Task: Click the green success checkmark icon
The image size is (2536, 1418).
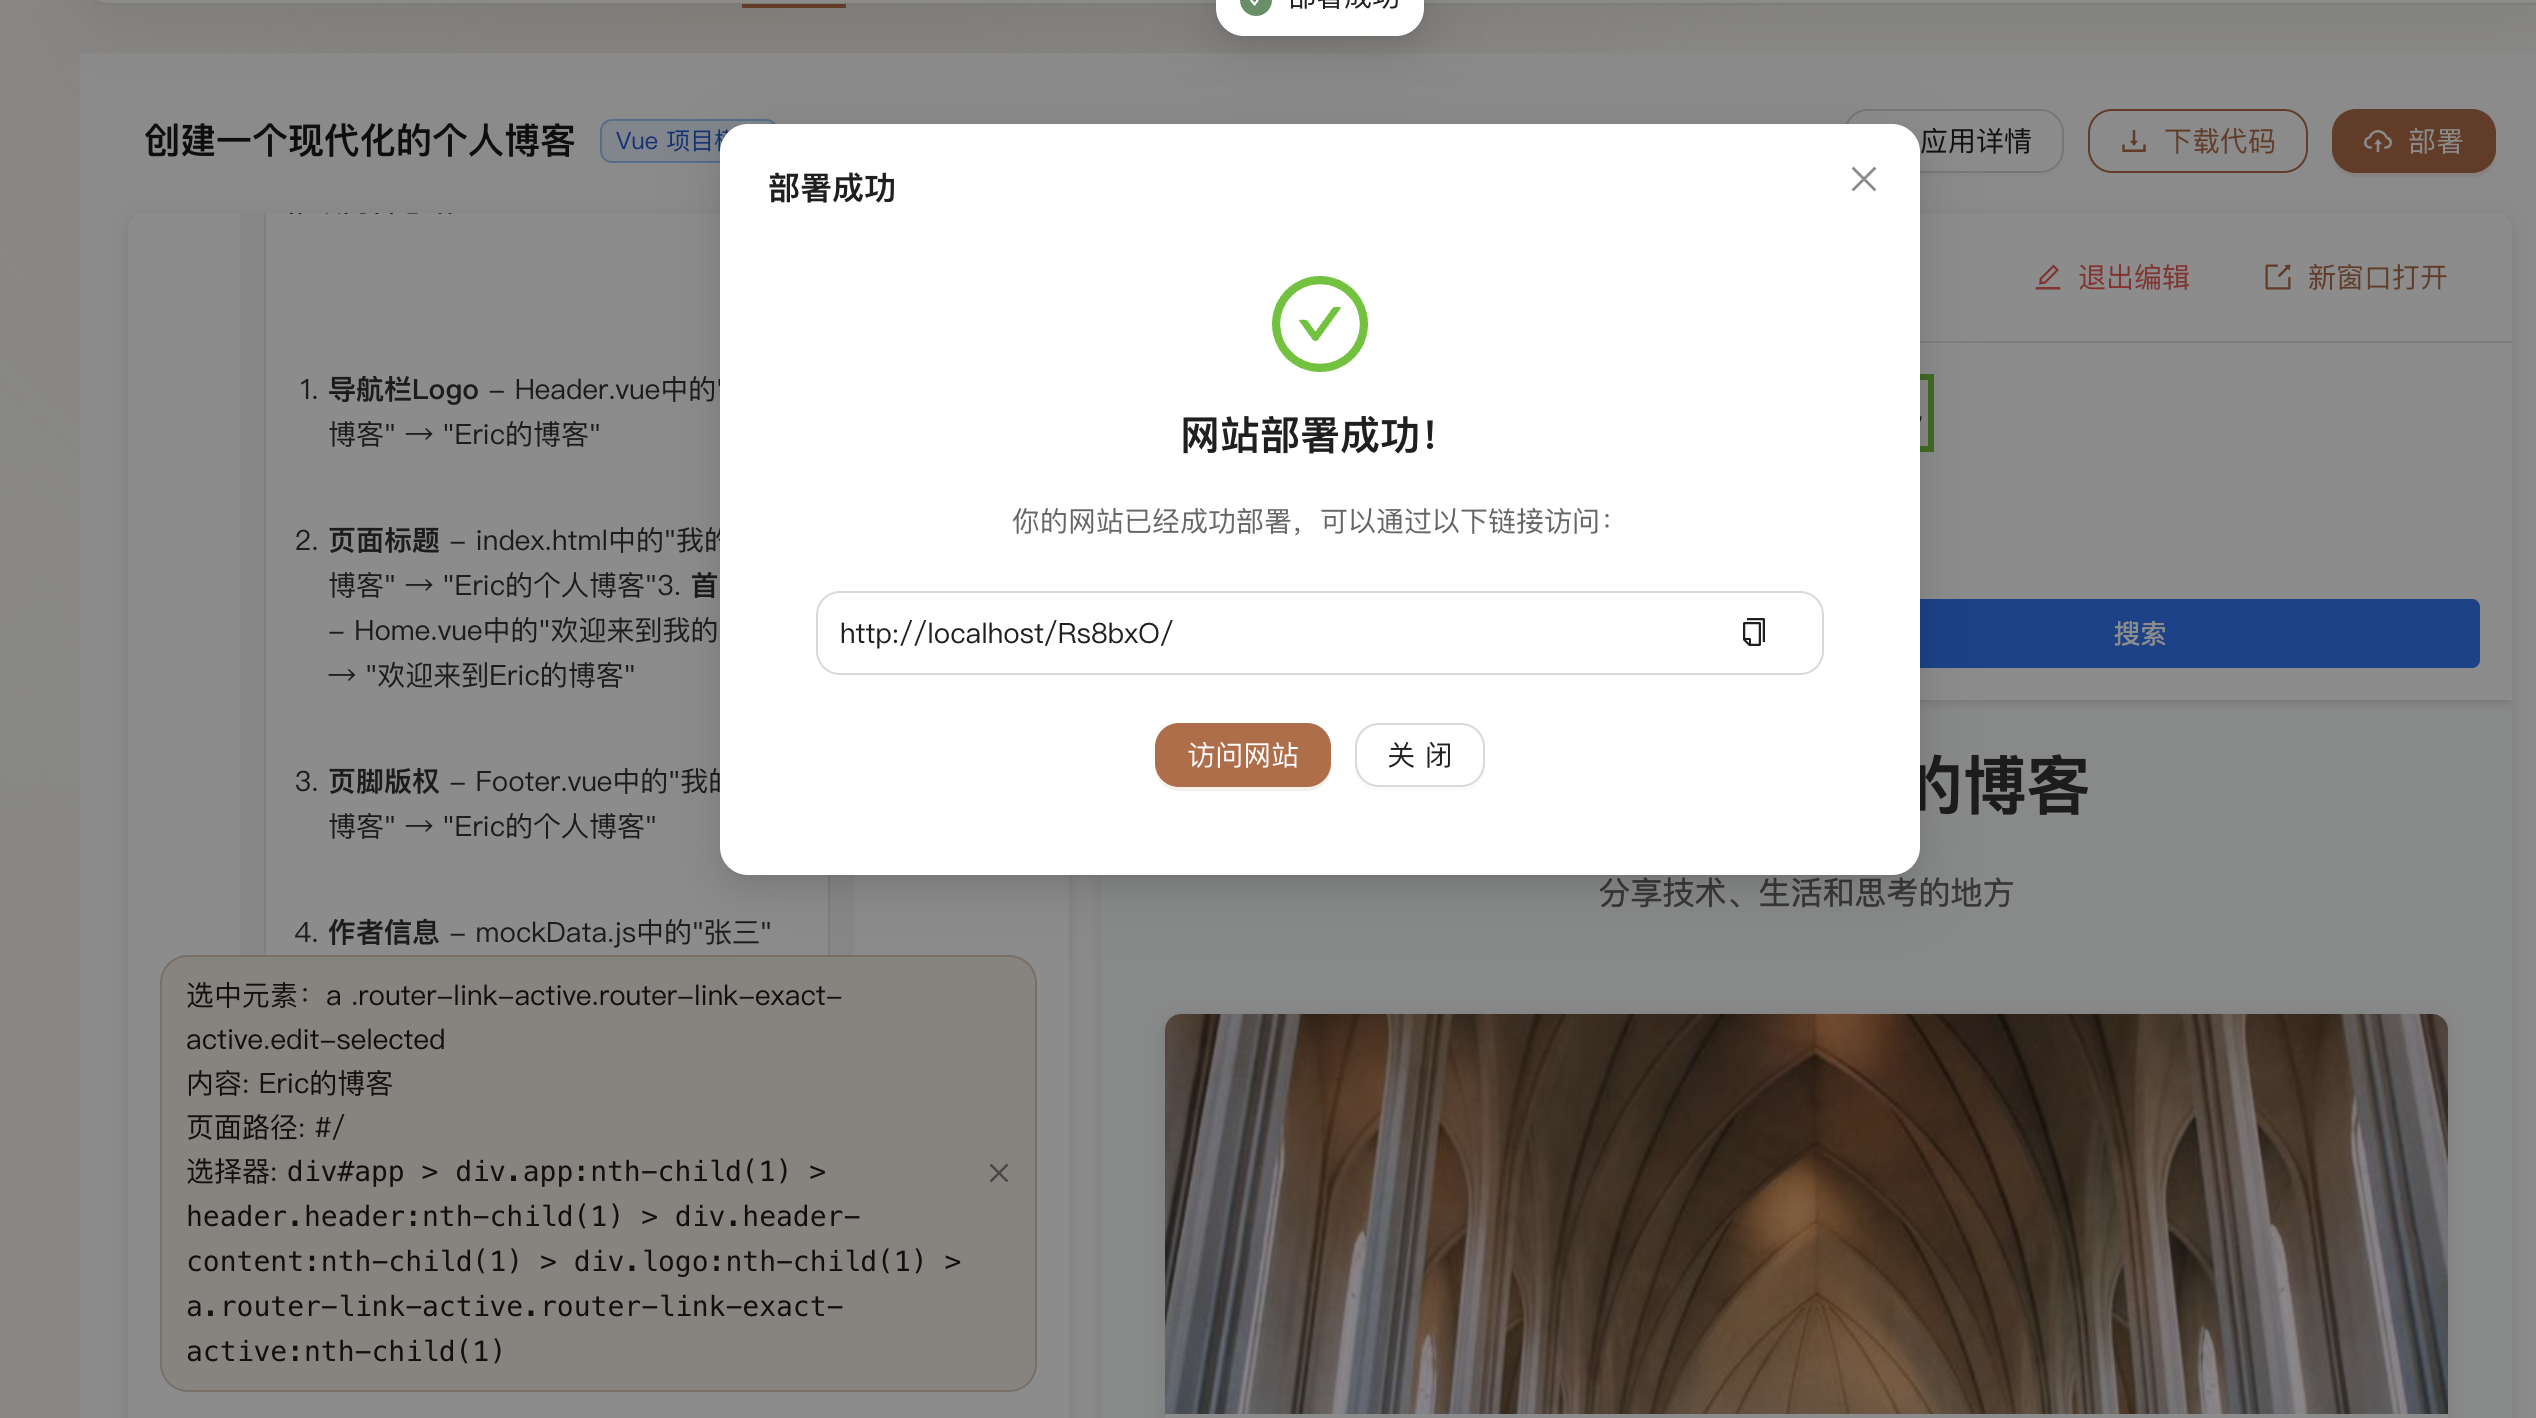Action: (1318, 323)
